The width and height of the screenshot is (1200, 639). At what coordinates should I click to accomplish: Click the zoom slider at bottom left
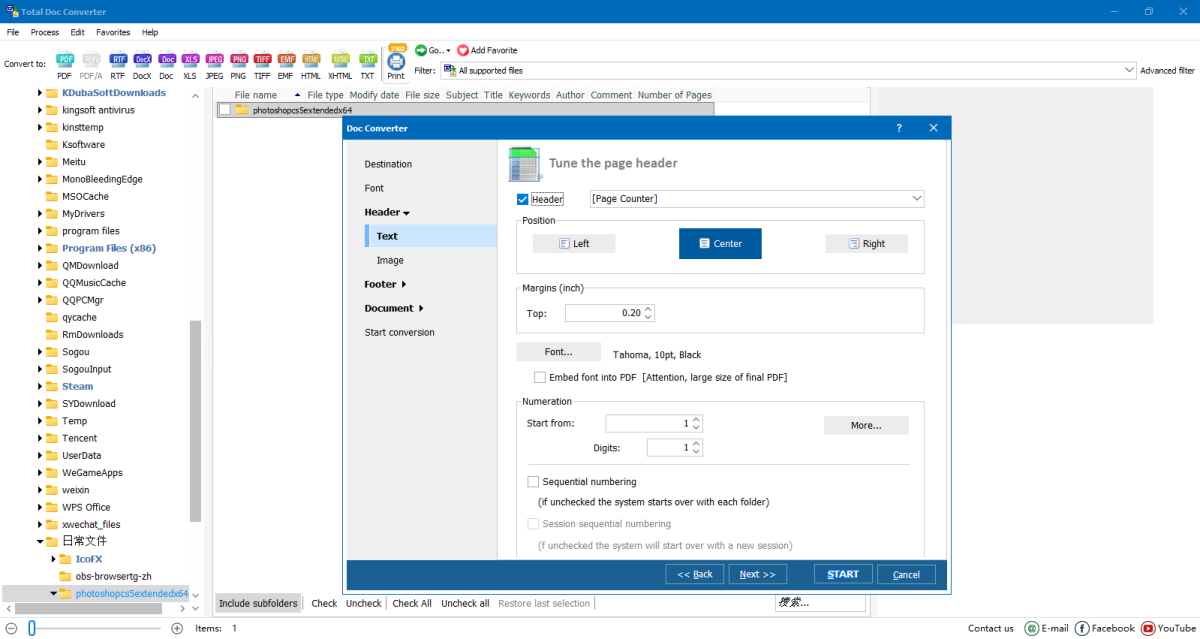point(32,628)
